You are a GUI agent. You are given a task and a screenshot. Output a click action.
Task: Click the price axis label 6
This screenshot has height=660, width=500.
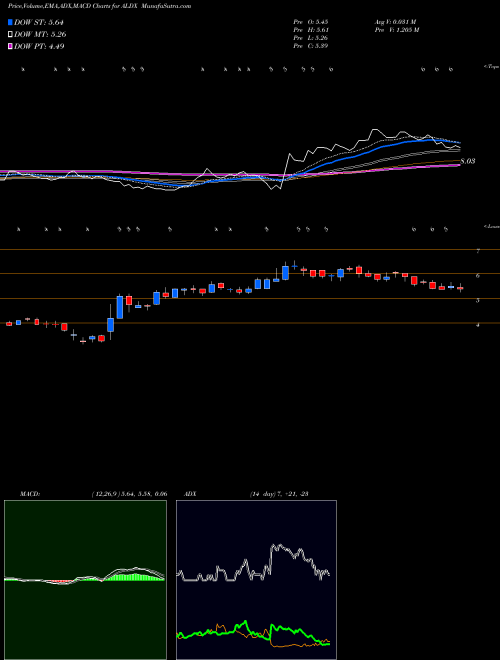coord(478,276)
